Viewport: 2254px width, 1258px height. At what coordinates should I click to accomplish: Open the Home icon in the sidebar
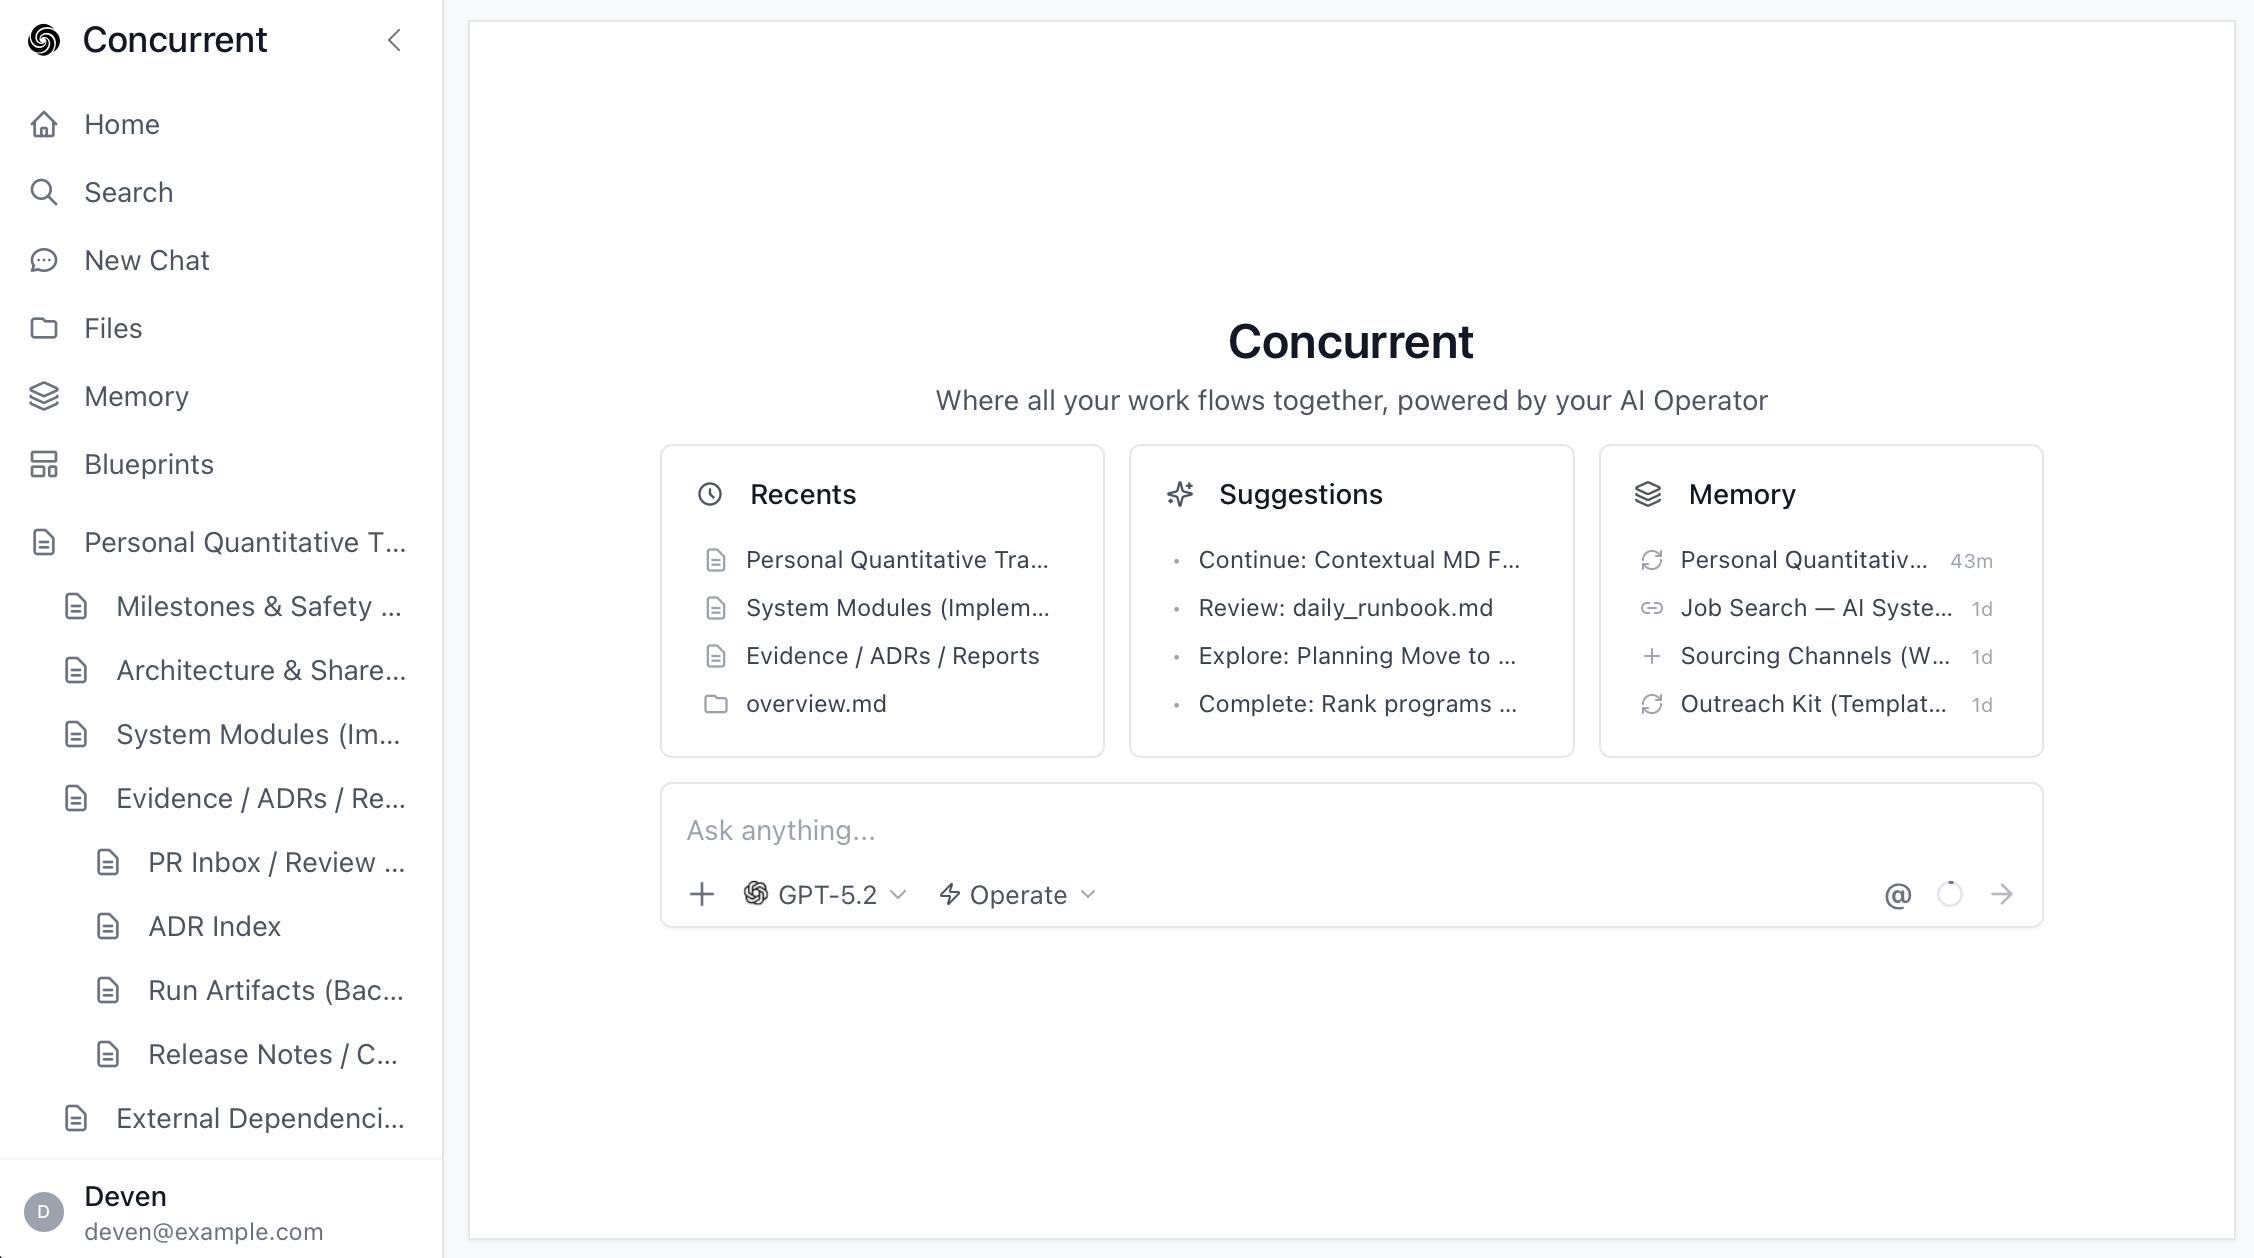pos(44,124)
